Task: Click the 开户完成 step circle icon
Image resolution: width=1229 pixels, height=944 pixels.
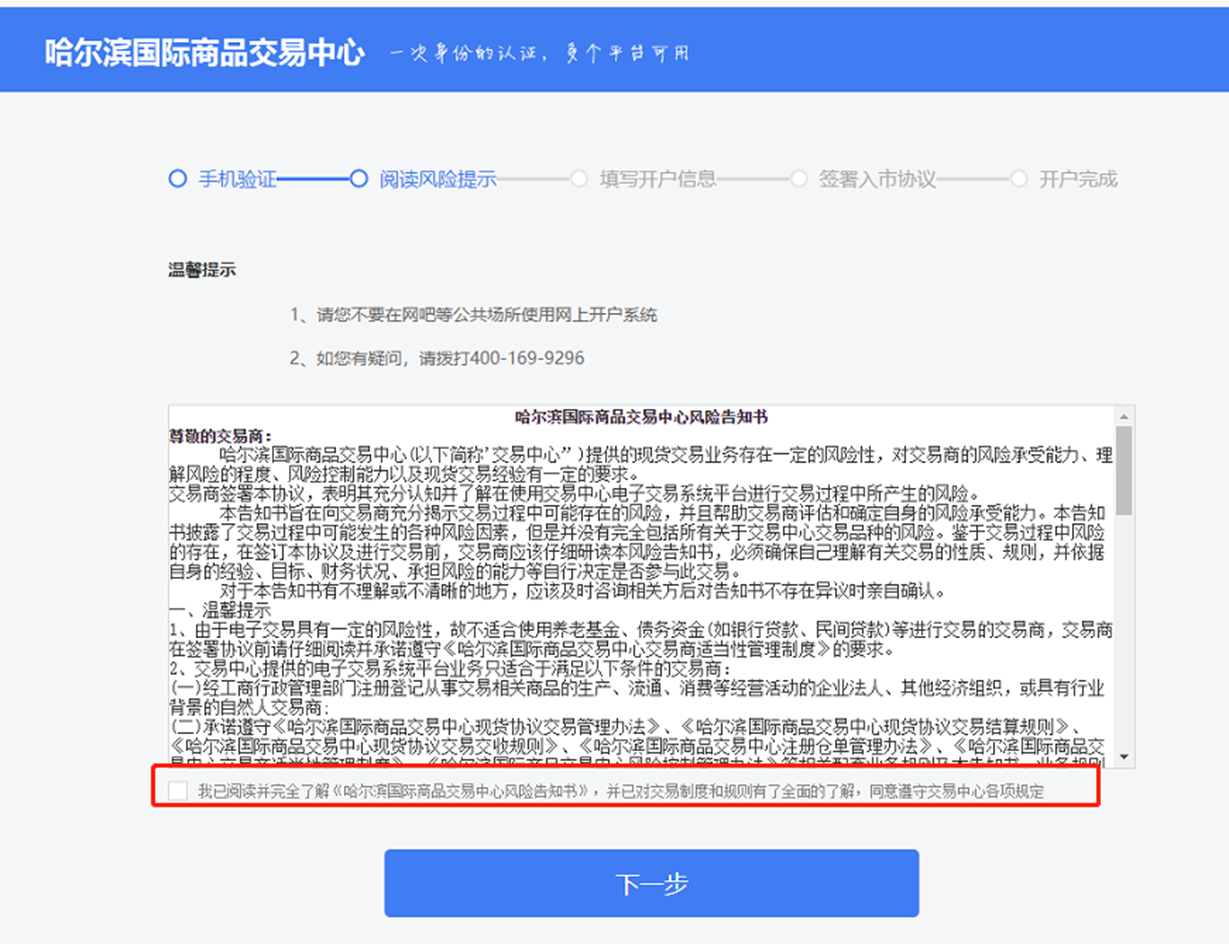Action: (1019, 179)
